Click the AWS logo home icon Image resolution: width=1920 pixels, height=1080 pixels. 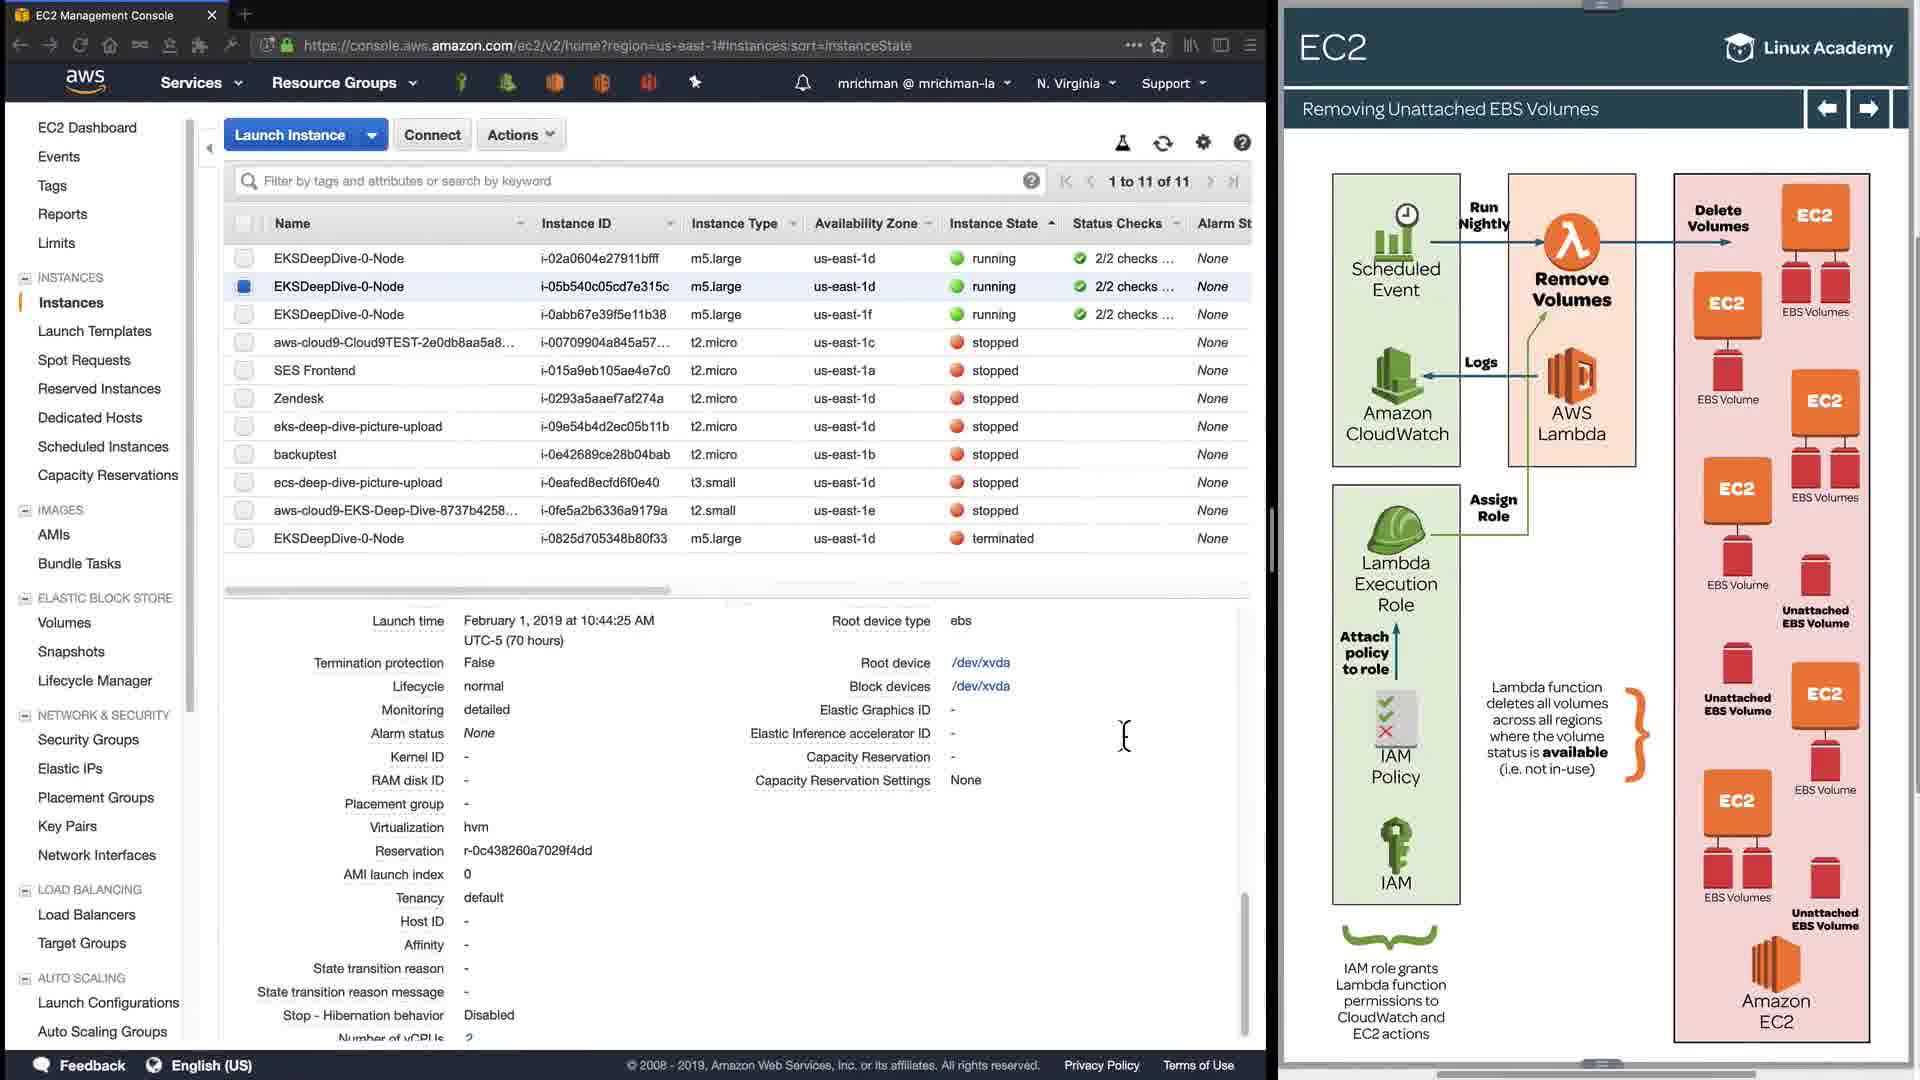pos(85,81)
